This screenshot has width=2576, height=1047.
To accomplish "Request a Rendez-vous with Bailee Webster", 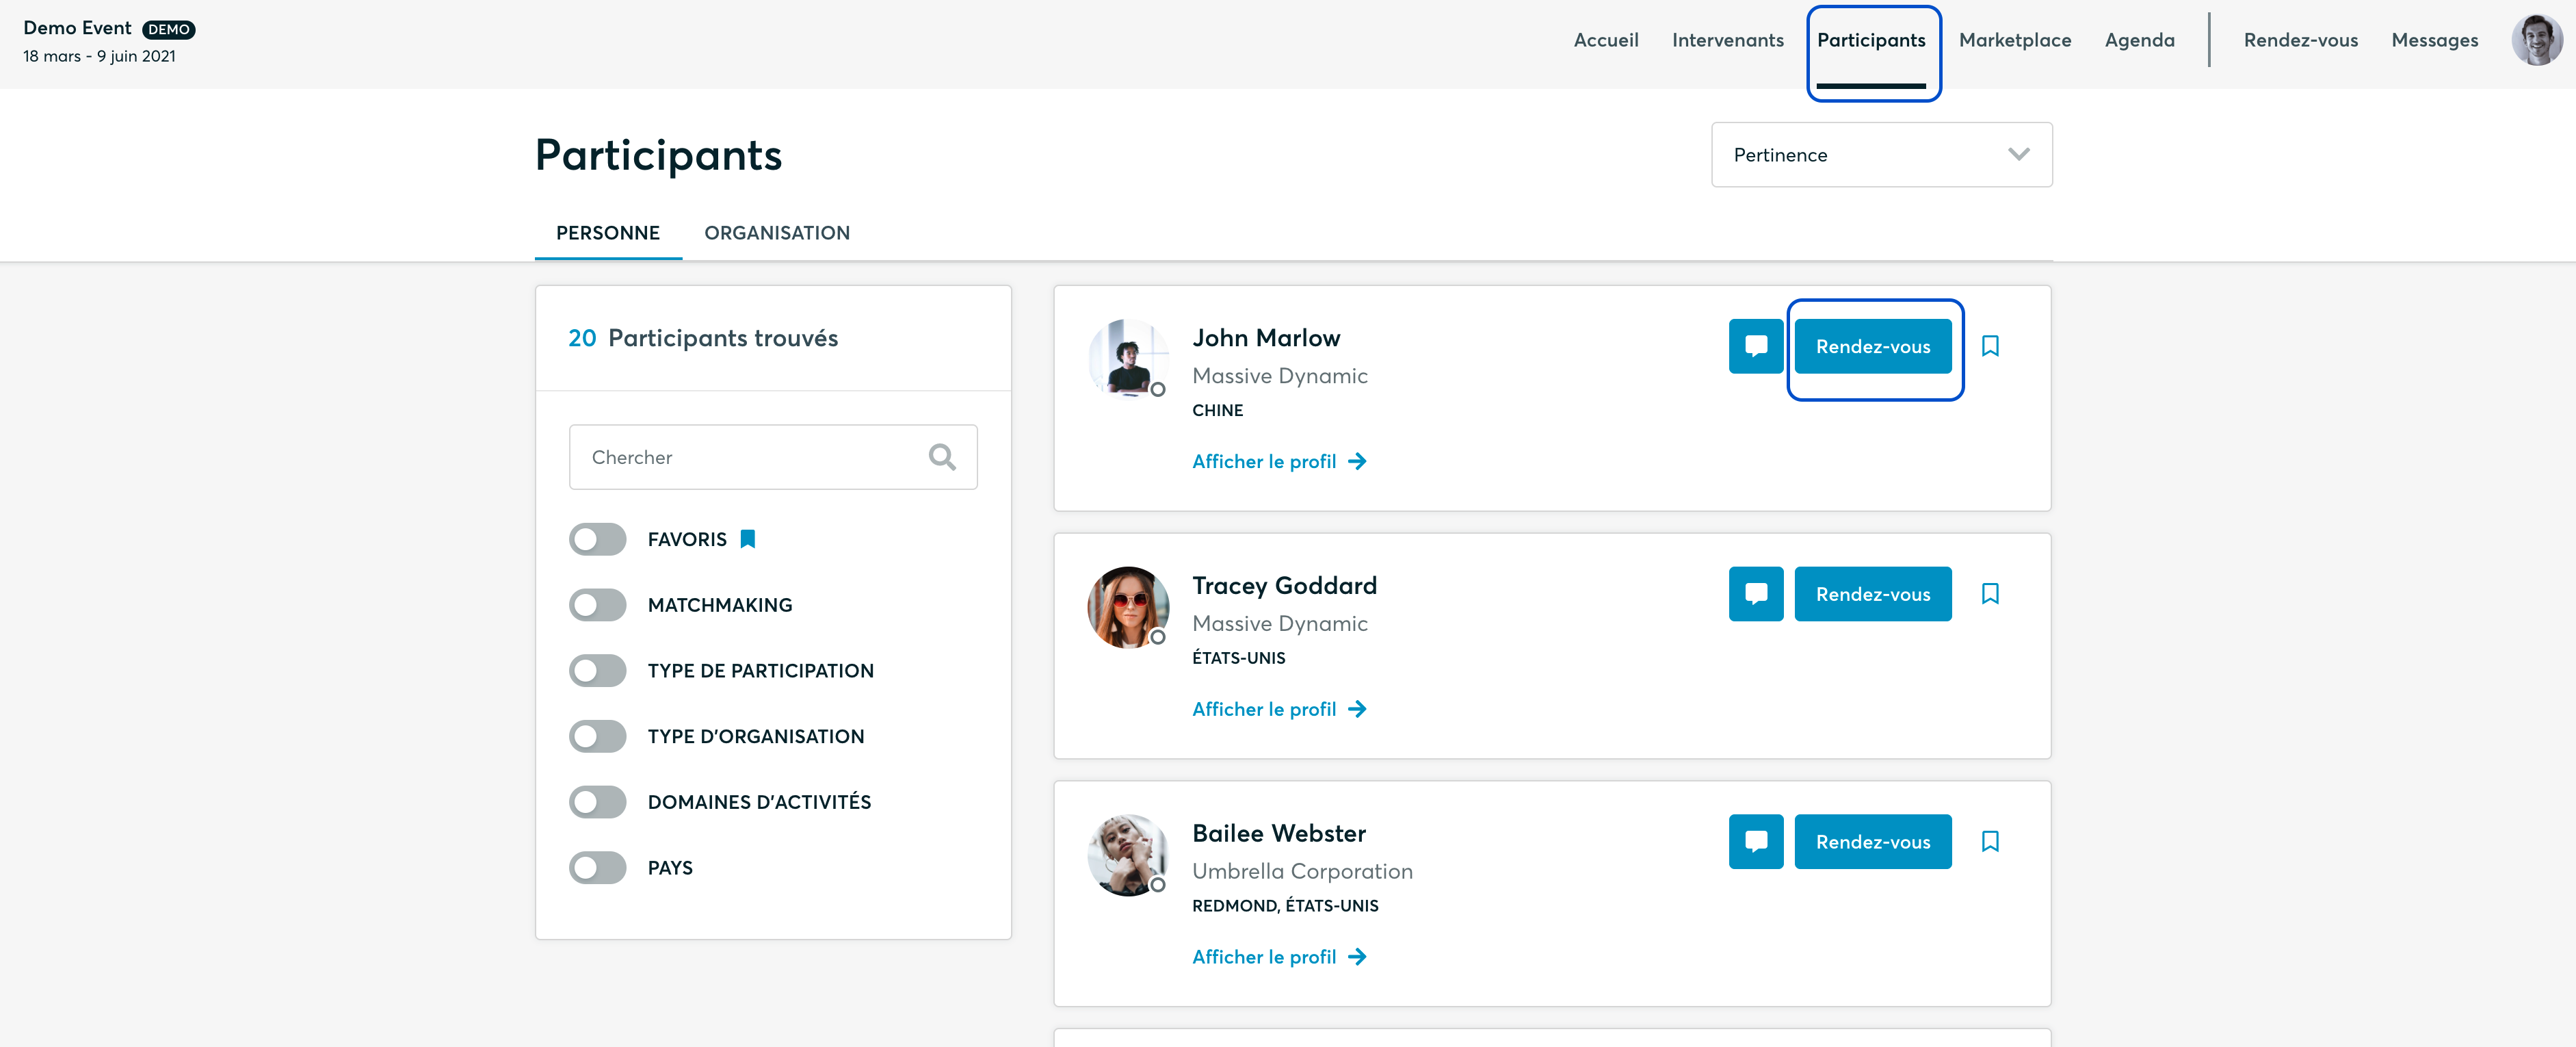I will (x=1872, y=842).
